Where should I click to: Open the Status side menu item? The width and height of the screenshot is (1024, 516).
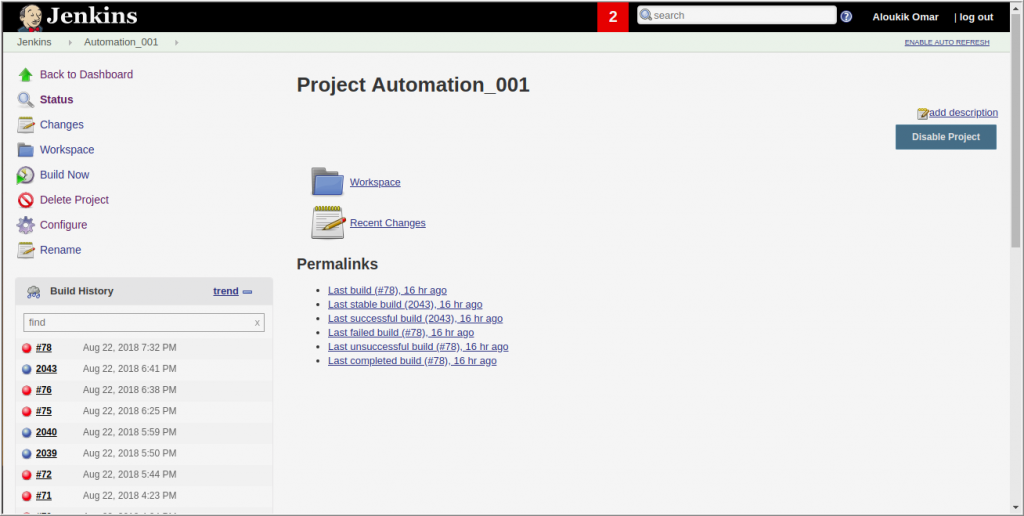(x=56, y=100)
